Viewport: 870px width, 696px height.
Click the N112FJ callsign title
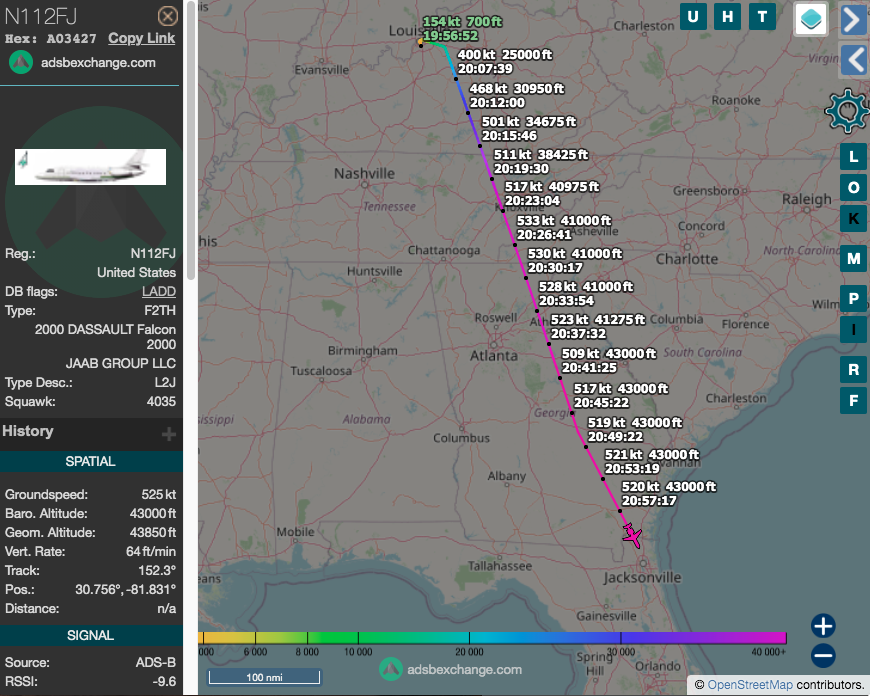[41, 17]
